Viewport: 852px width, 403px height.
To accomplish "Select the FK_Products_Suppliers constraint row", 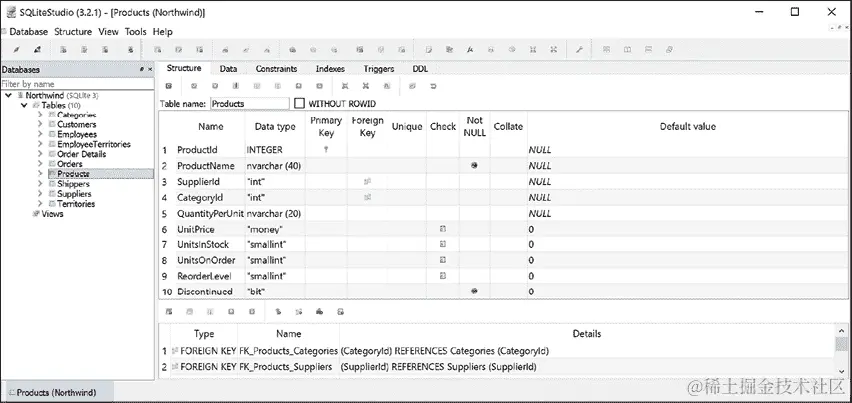I will [498, 367].
